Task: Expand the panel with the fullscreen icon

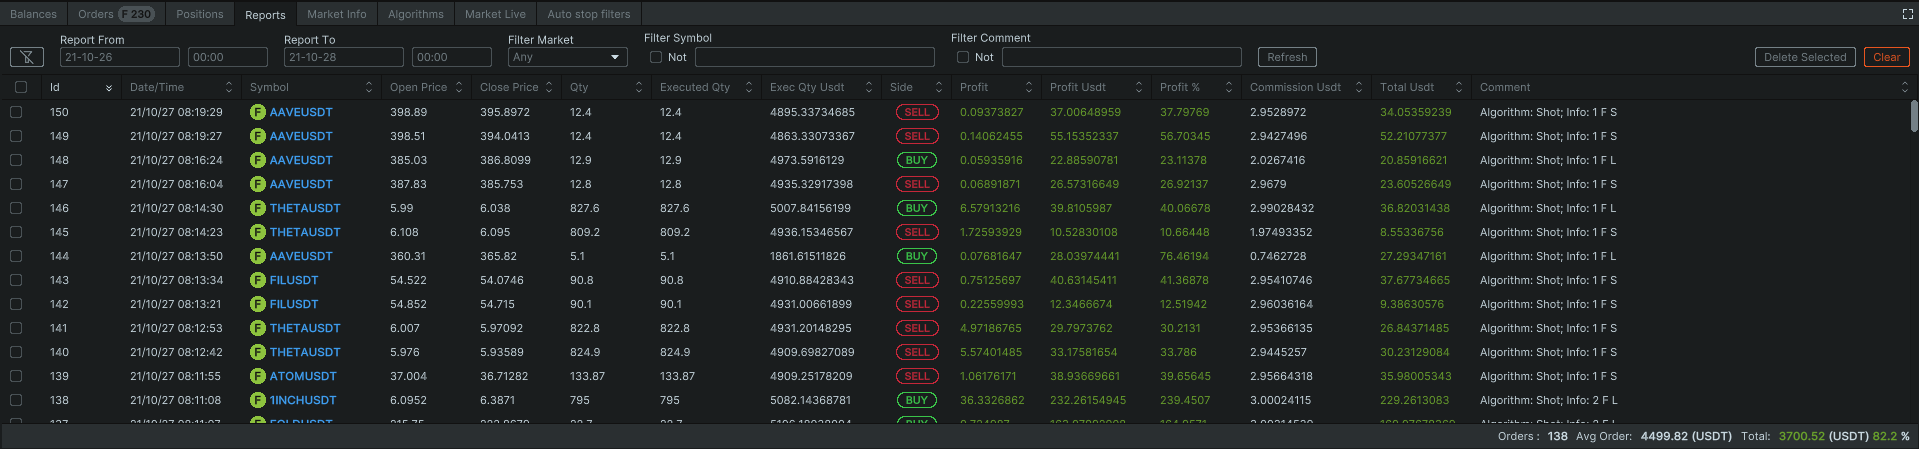Action: pyautogui.click(x=1907, y=14)
